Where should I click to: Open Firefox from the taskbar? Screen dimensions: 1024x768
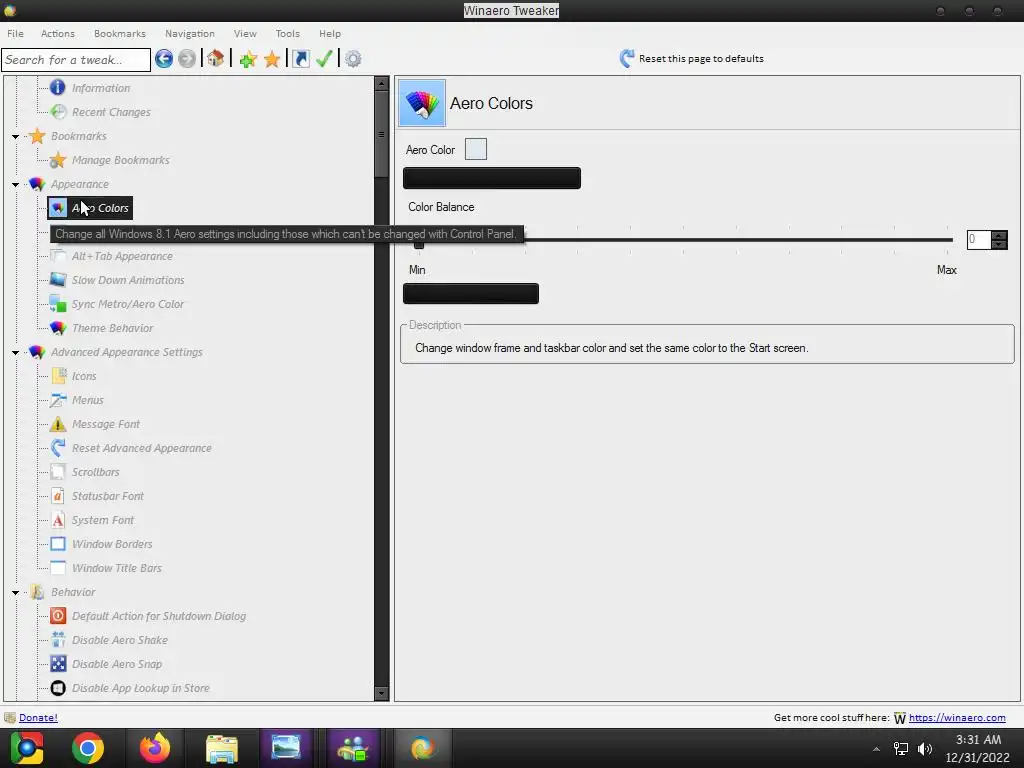click(x=155, y=748)
